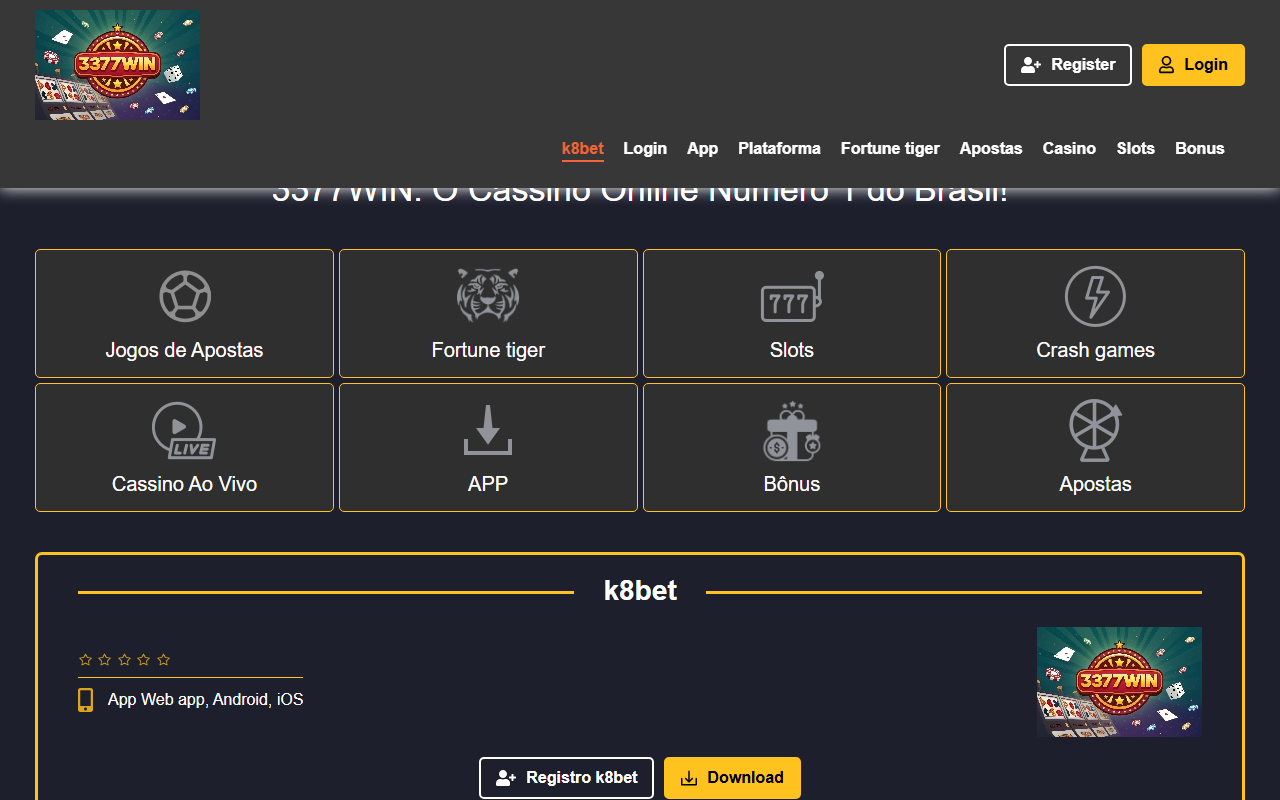Click the Register button in header
1280x800 pixels.
click(x=1068, y=65)
